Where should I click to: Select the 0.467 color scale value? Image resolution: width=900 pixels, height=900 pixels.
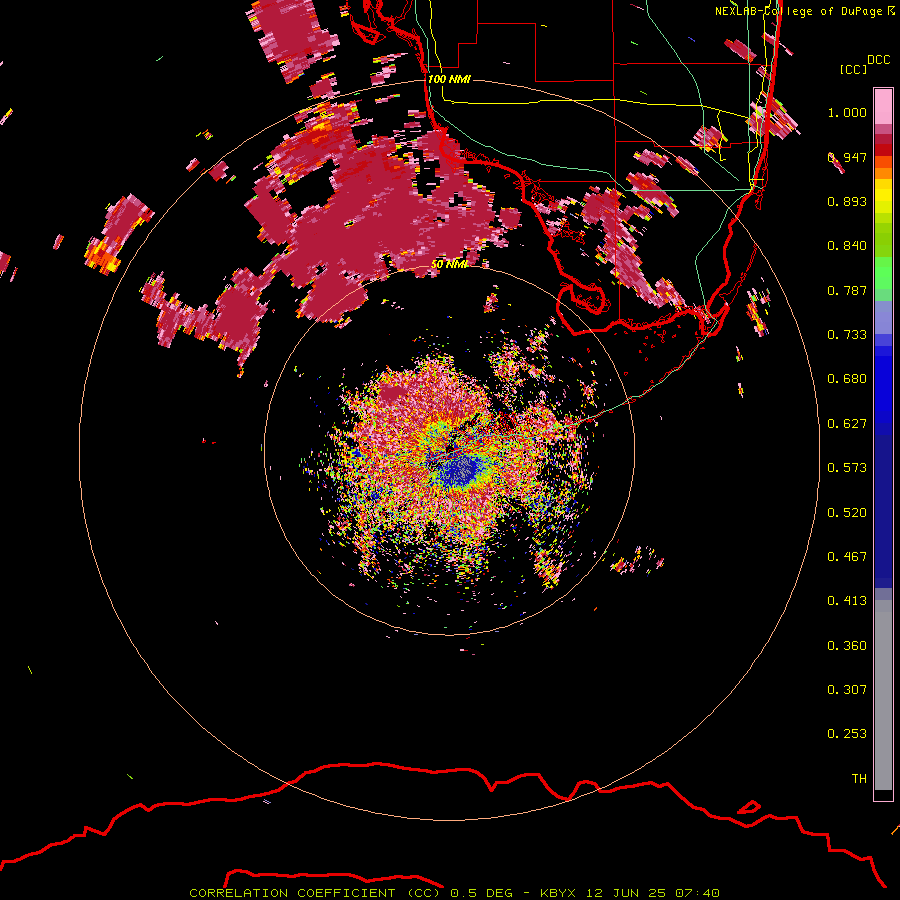[x=847, y=557]
